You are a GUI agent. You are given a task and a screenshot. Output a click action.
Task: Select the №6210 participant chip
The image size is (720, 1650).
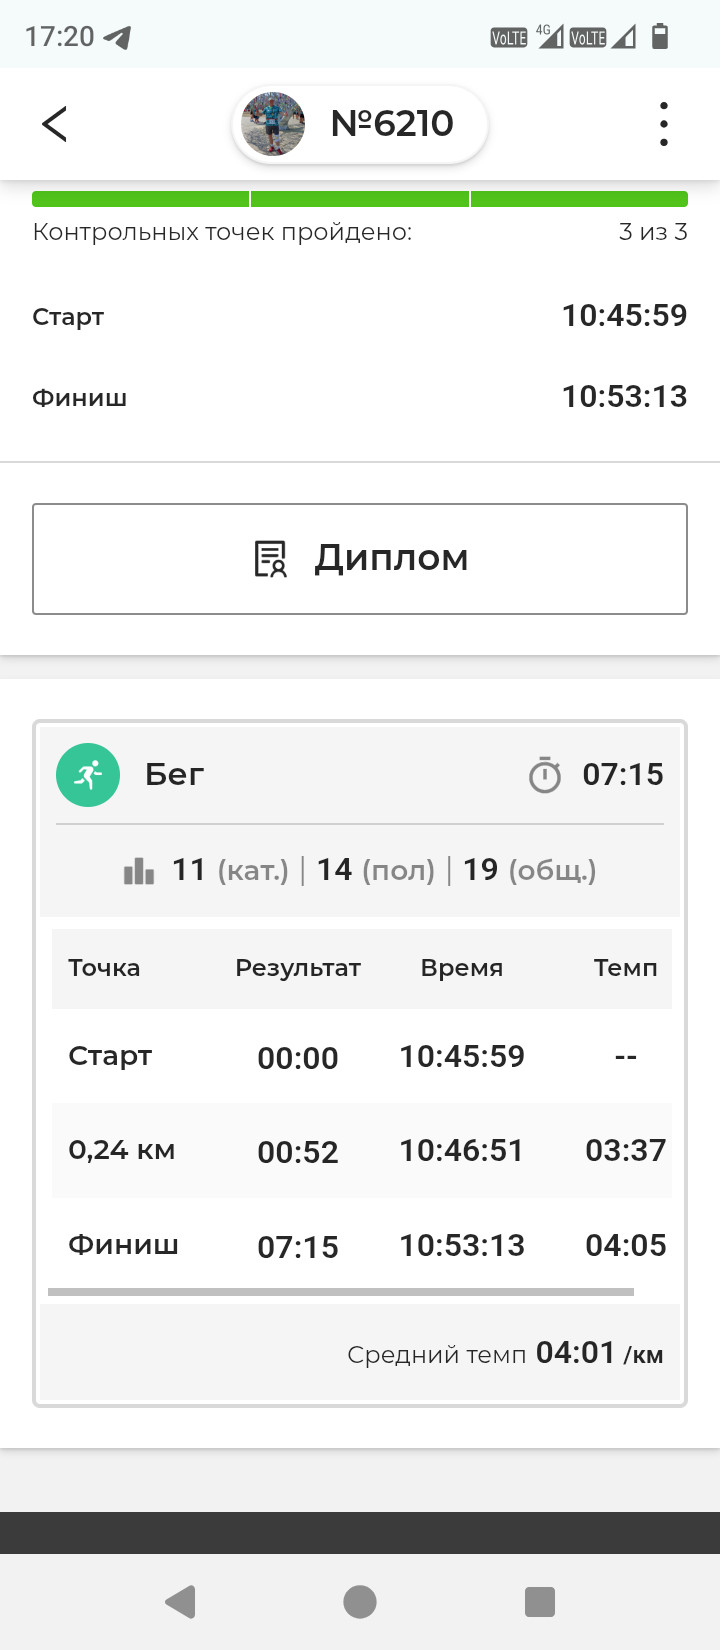(x=360, y=124)
